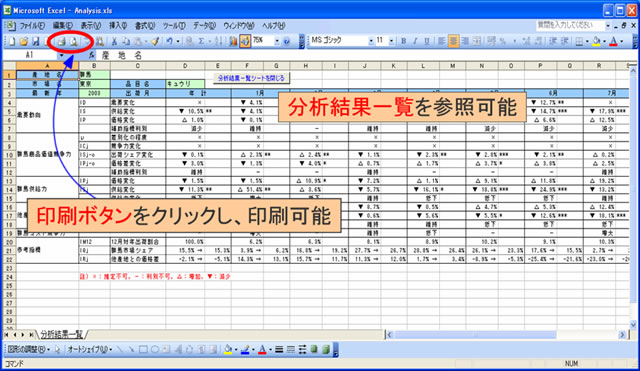Image resolution: width=640 pixels, height=371 pixels.
Task: Click the Format Painter brush icon
Action: [155, 41]
